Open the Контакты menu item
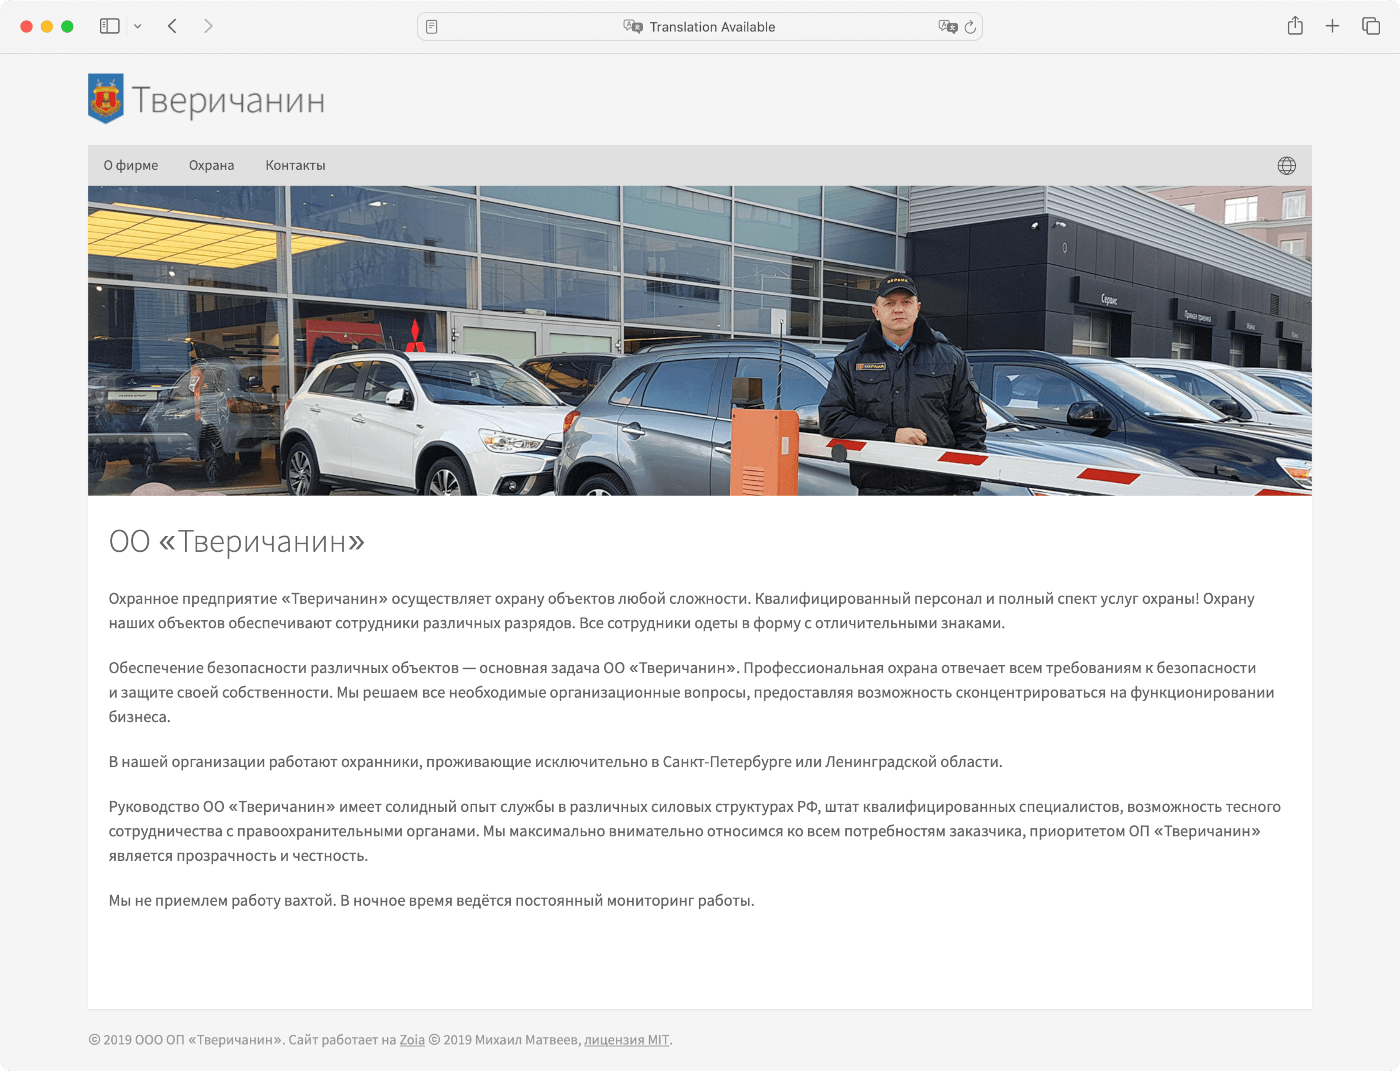This screenshot has height=1071, width=1400. [x=296, y=166]
